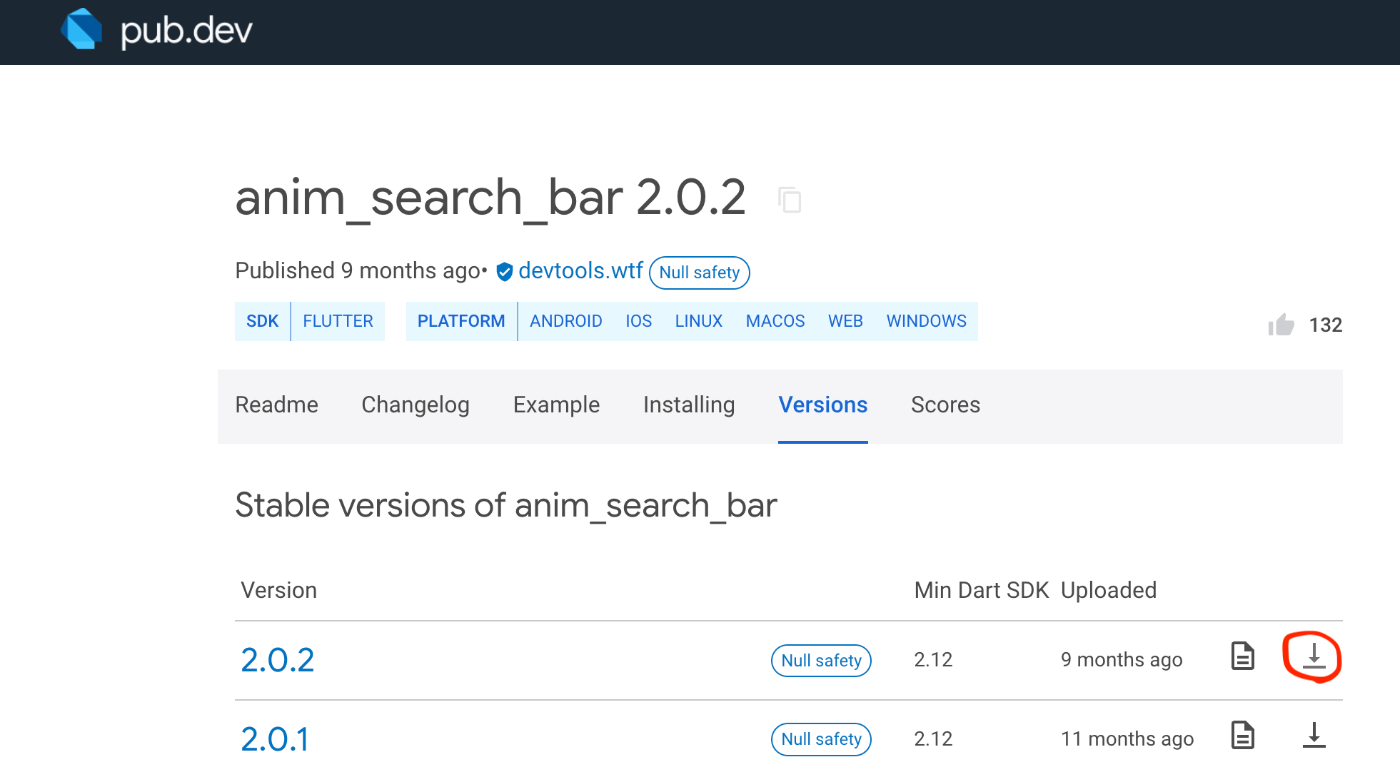This screenshot has height=772, width=1400.
Task: Download the version 2.0.2 archive
Action: (x=1314, y=656)
